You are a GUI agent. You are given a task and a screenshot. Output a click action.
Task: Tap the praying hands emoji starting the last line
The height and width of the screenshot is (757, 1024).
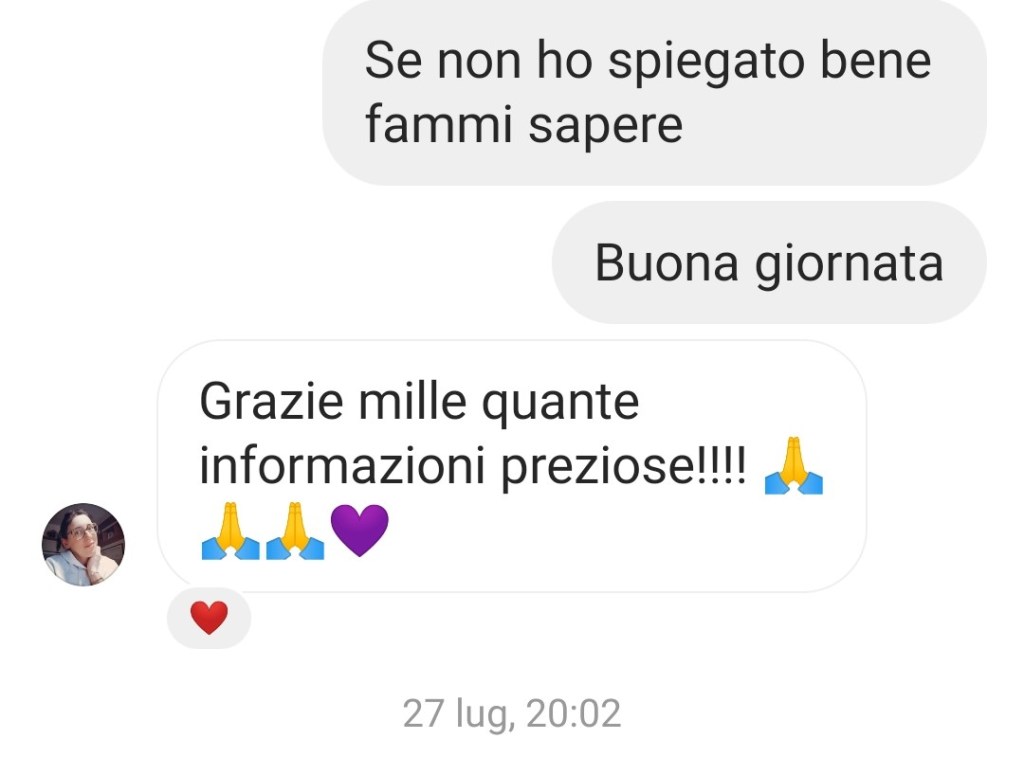231,530
